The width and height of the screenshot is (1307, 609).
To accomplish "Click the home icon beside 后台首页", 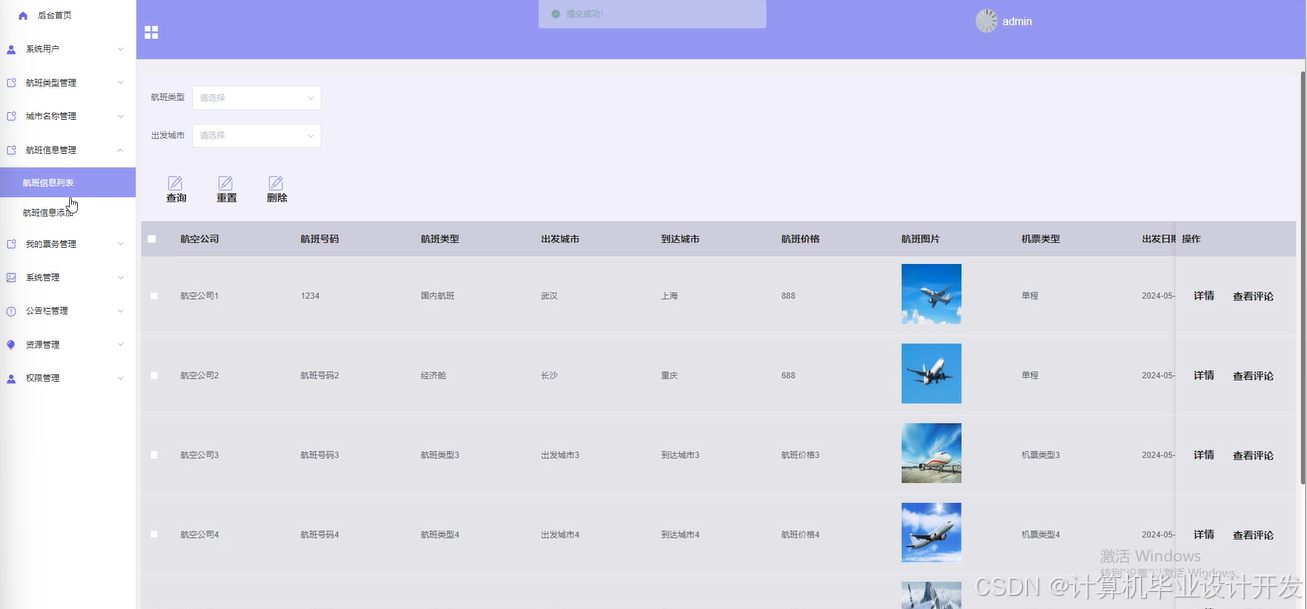I will click(23, 16).
